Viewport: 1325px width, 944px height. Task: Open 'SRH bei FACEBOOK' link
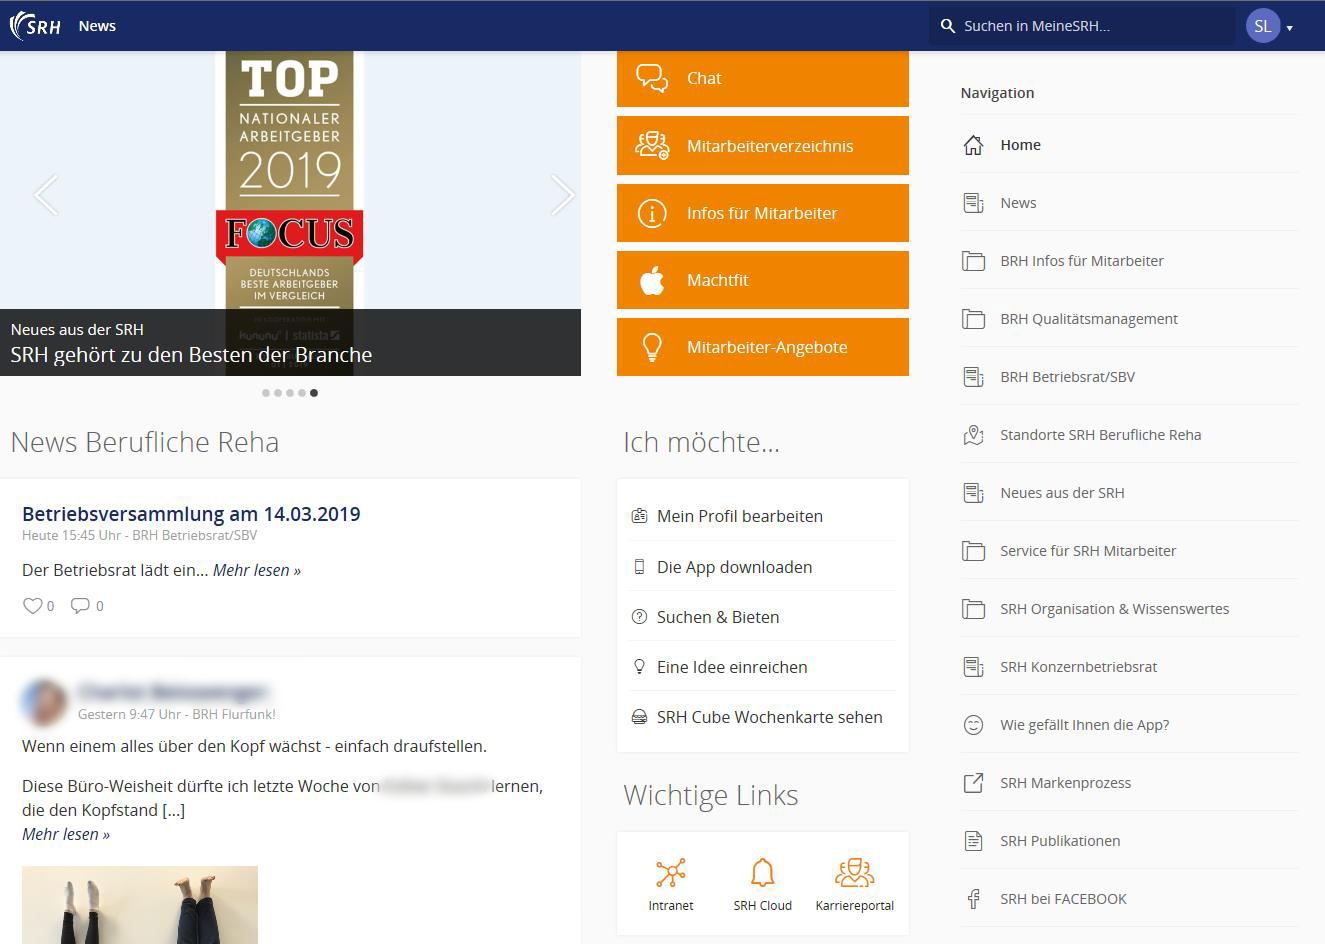1129,899
